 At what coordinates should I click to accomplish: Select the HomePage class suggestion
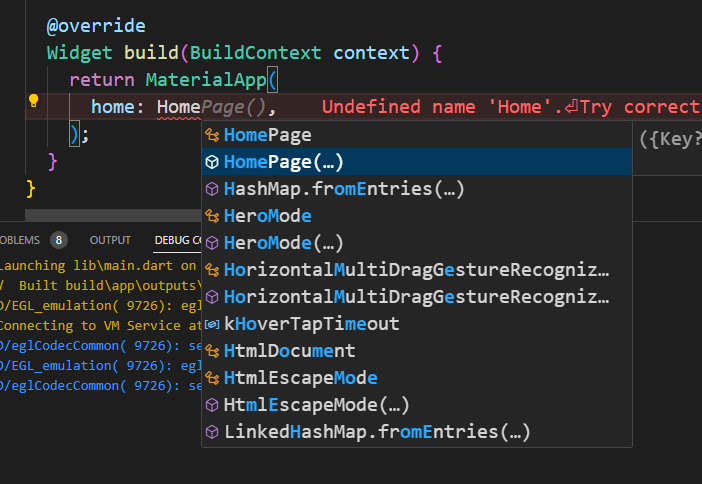pyautogui.click(x=417, y=135)
